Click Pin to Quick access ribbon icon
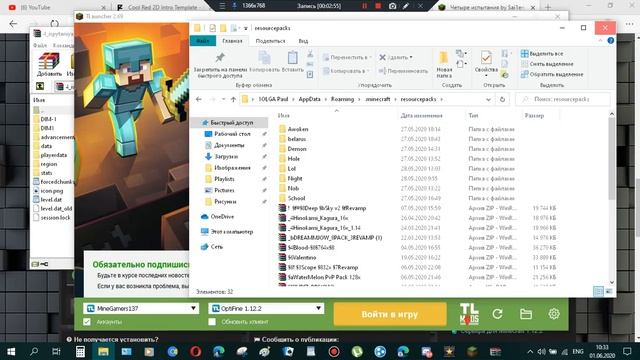Screen dimensions: 640x360 point(220,58)
